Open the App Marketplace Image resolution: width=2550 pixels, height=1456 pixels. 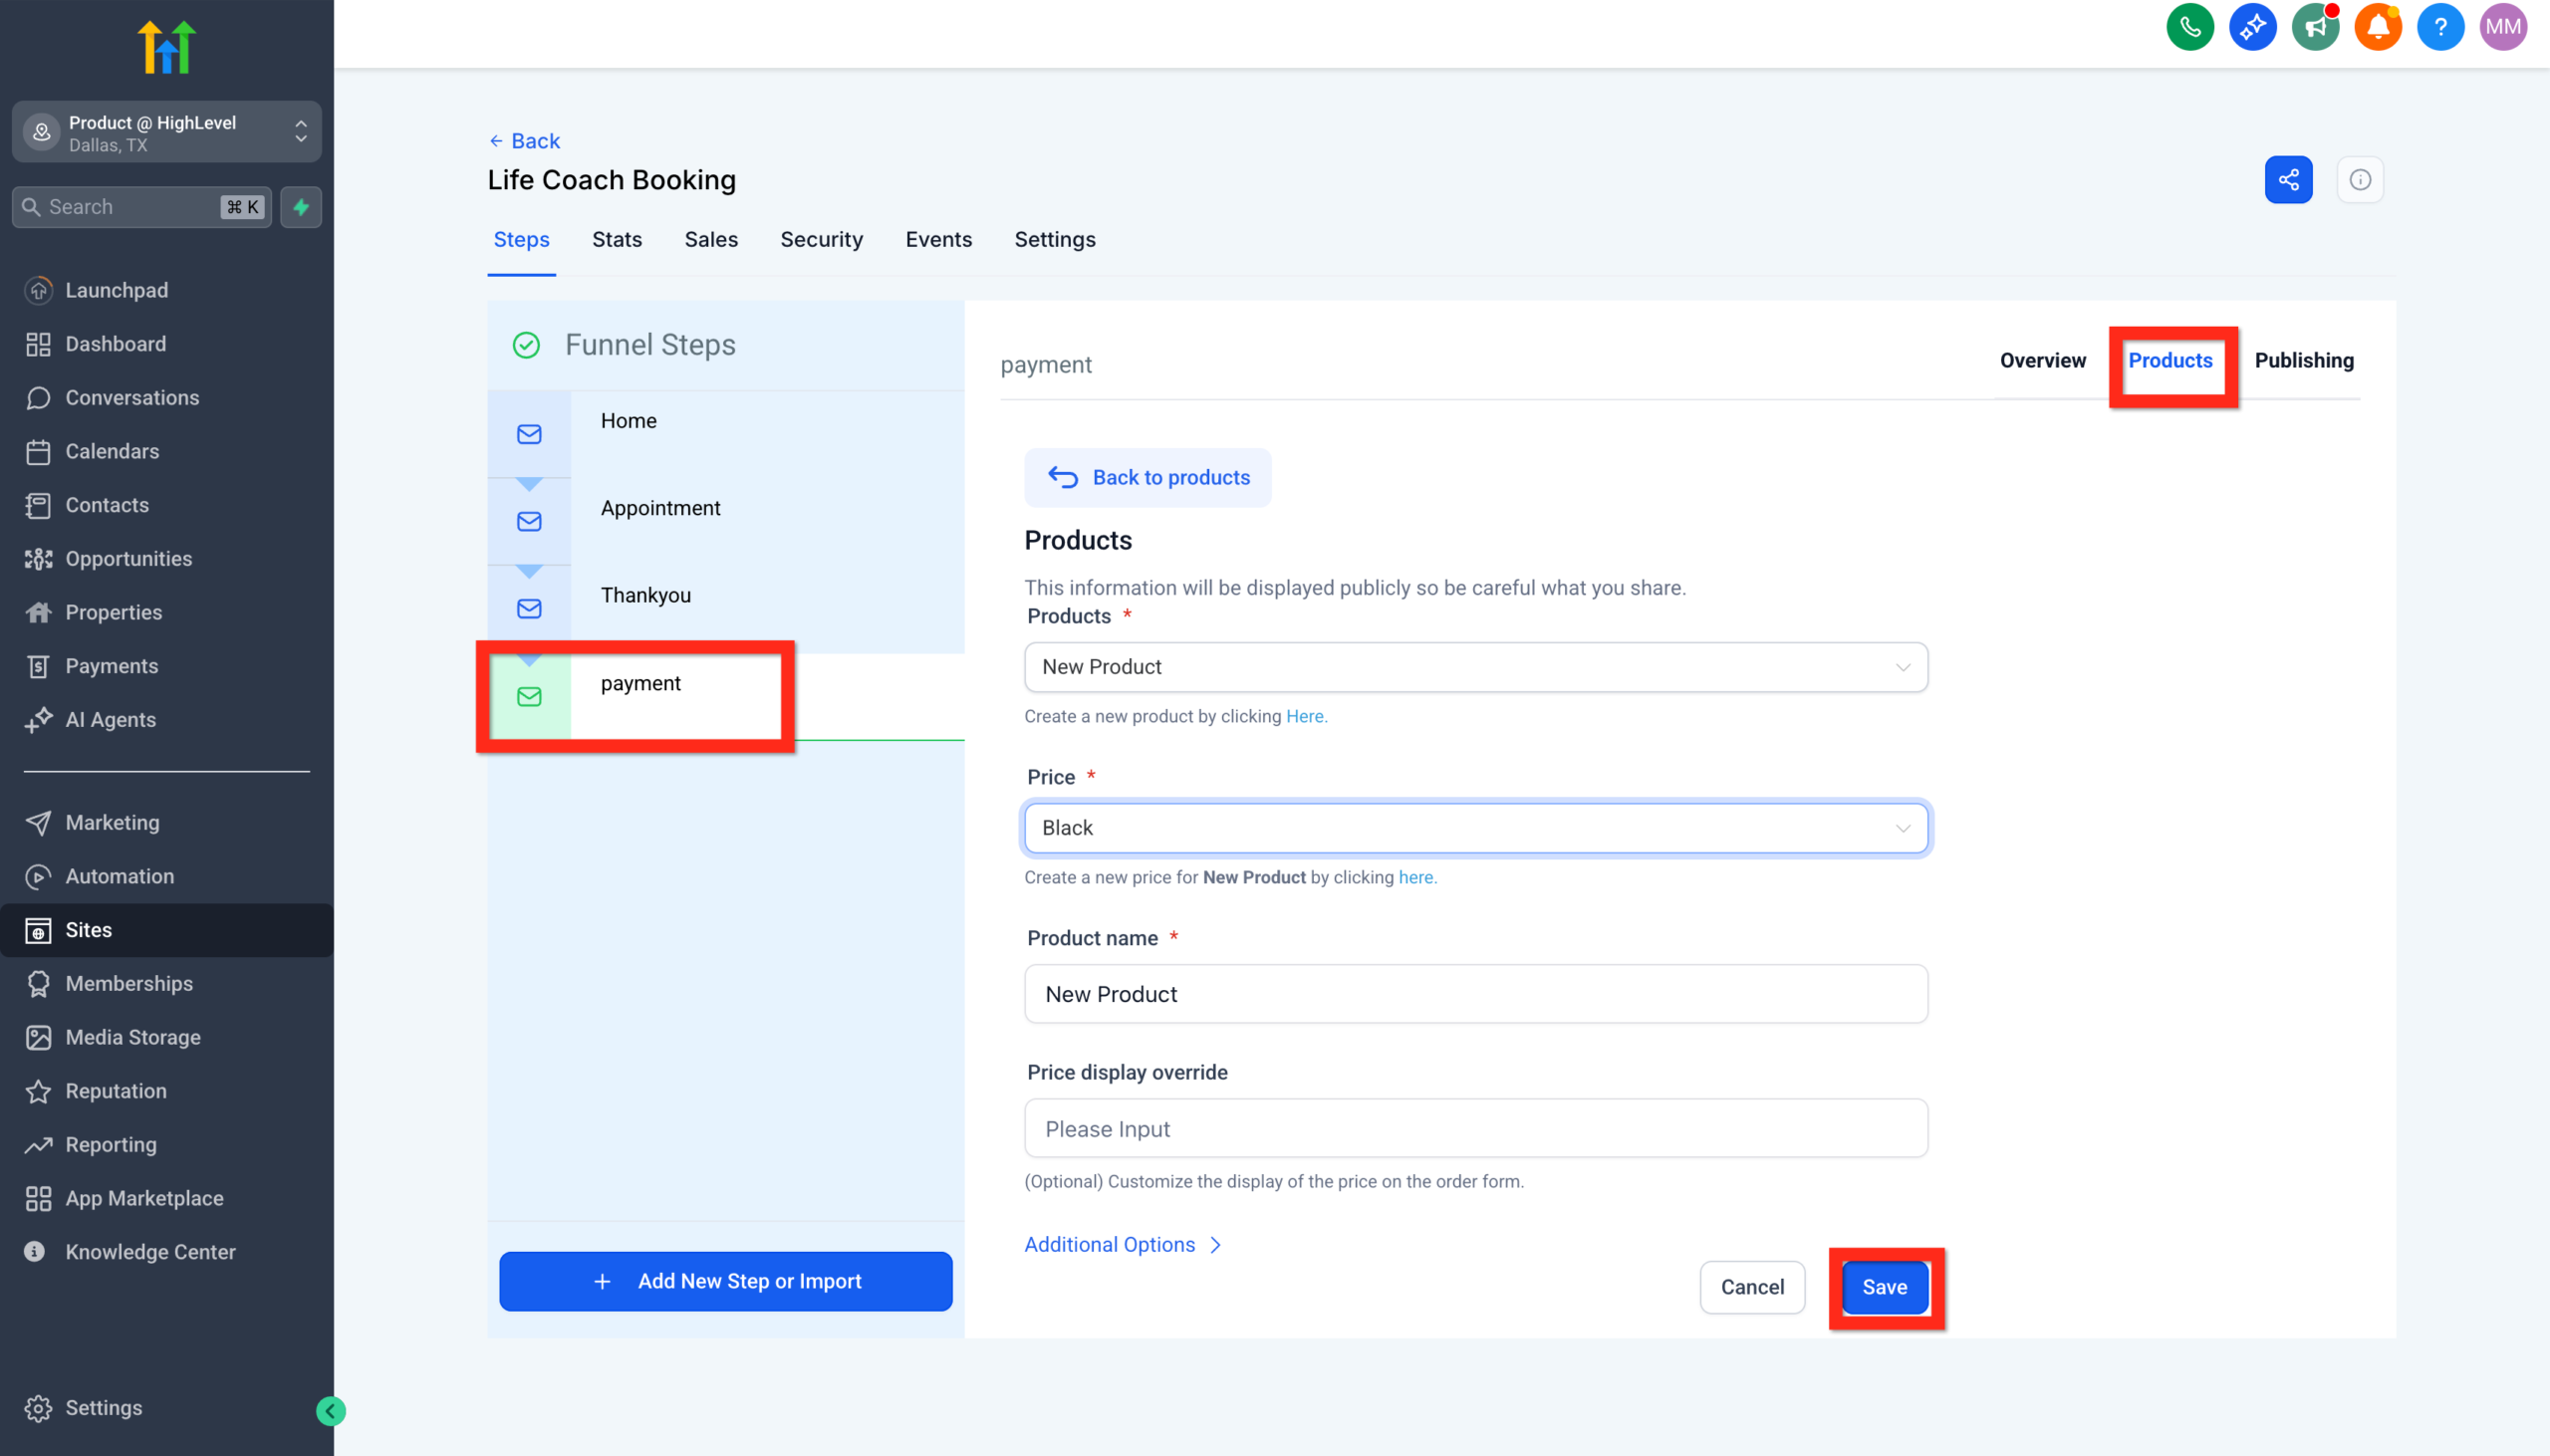[x=144, y=1197]
